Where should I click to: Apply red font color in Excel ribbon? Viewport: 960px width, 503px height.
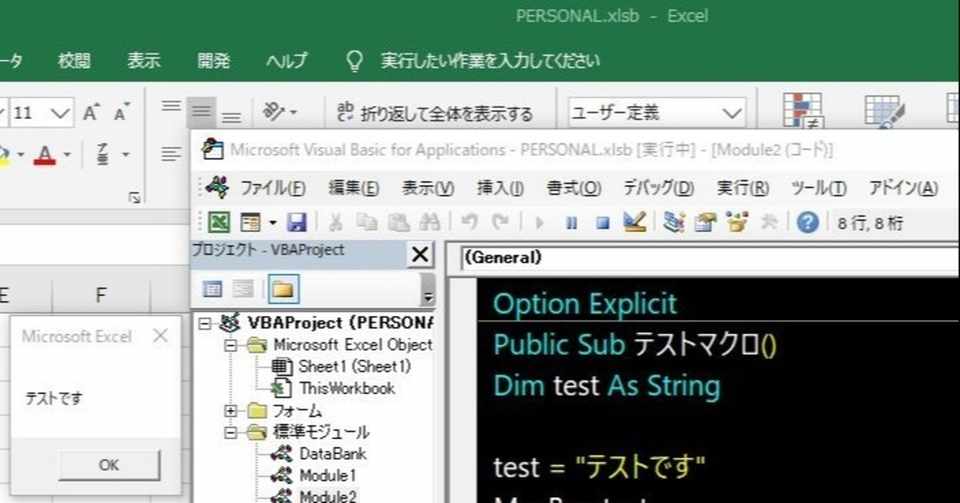coord(45,155)
